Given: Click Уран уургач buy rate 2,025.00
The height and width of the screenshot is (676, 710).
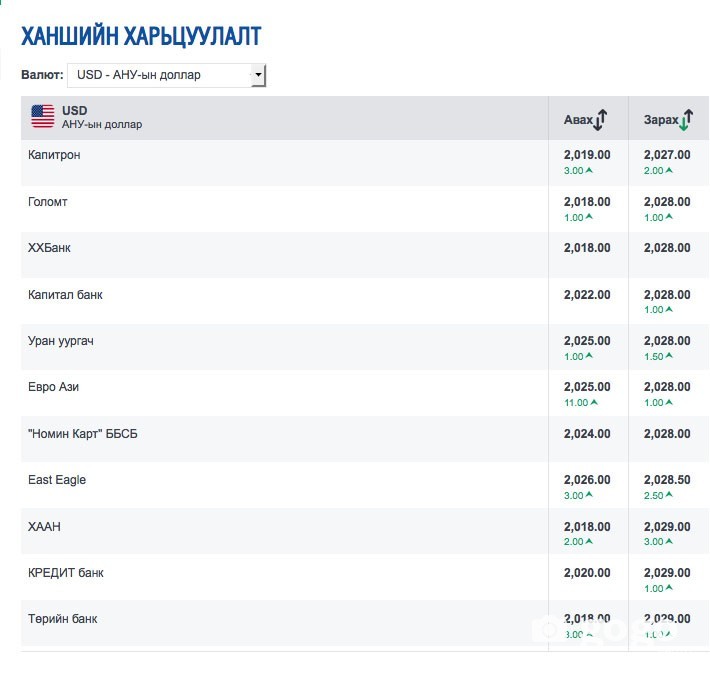Looking at the screenshot, I should click(x=587, y=341).
